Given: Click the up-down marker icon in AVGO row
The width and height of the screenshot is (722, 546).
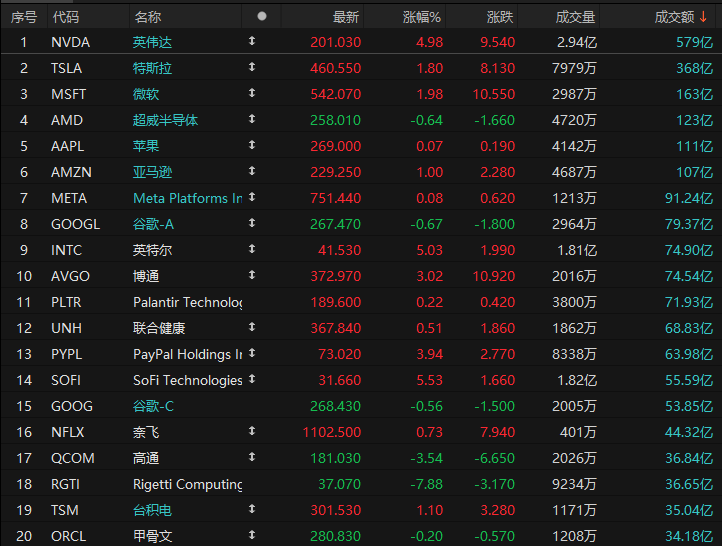Looking at the screenshot, I should (252, 275).
